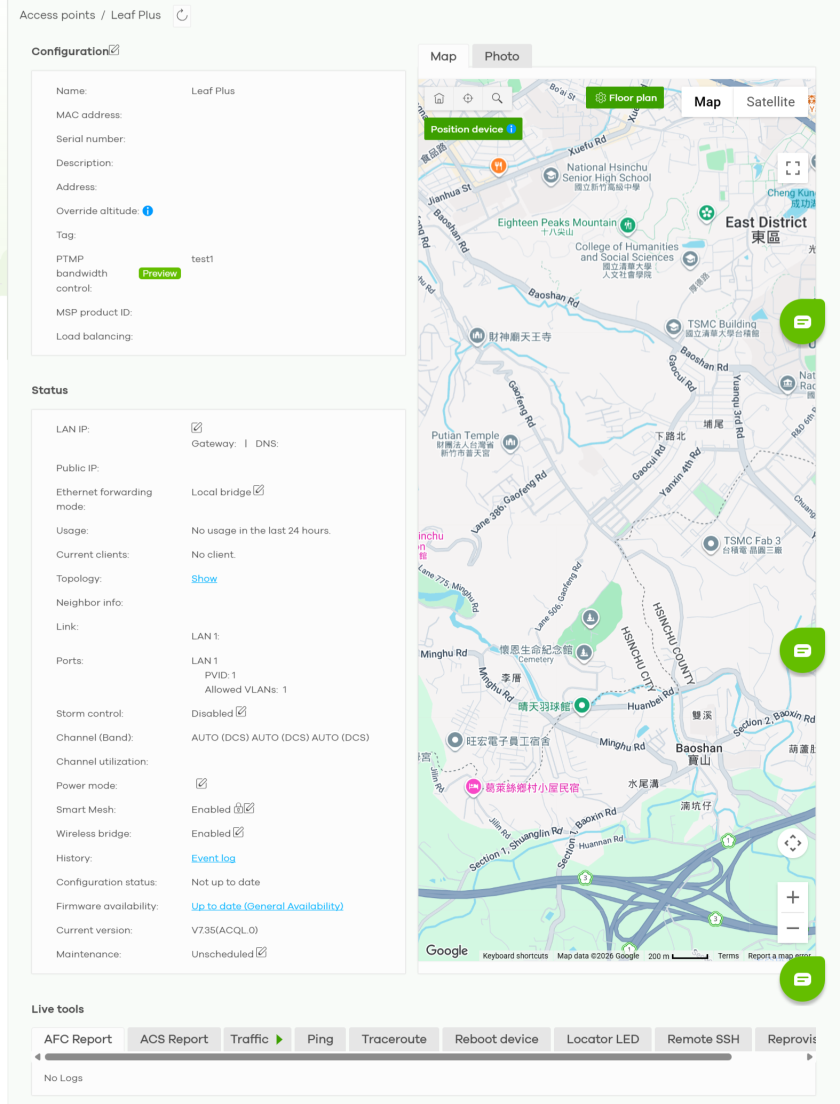Open the Reboot device tab

click(496, 1039)
